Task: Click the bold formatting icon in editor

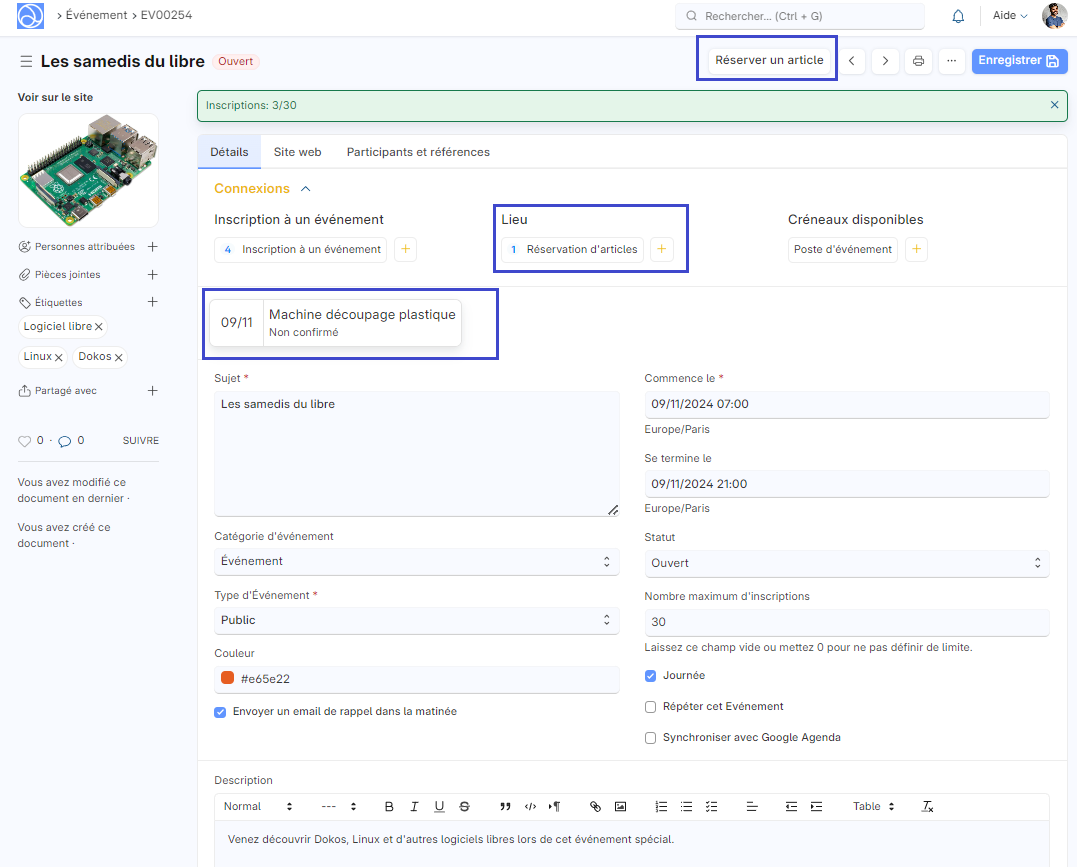Action: coord(389,806)
